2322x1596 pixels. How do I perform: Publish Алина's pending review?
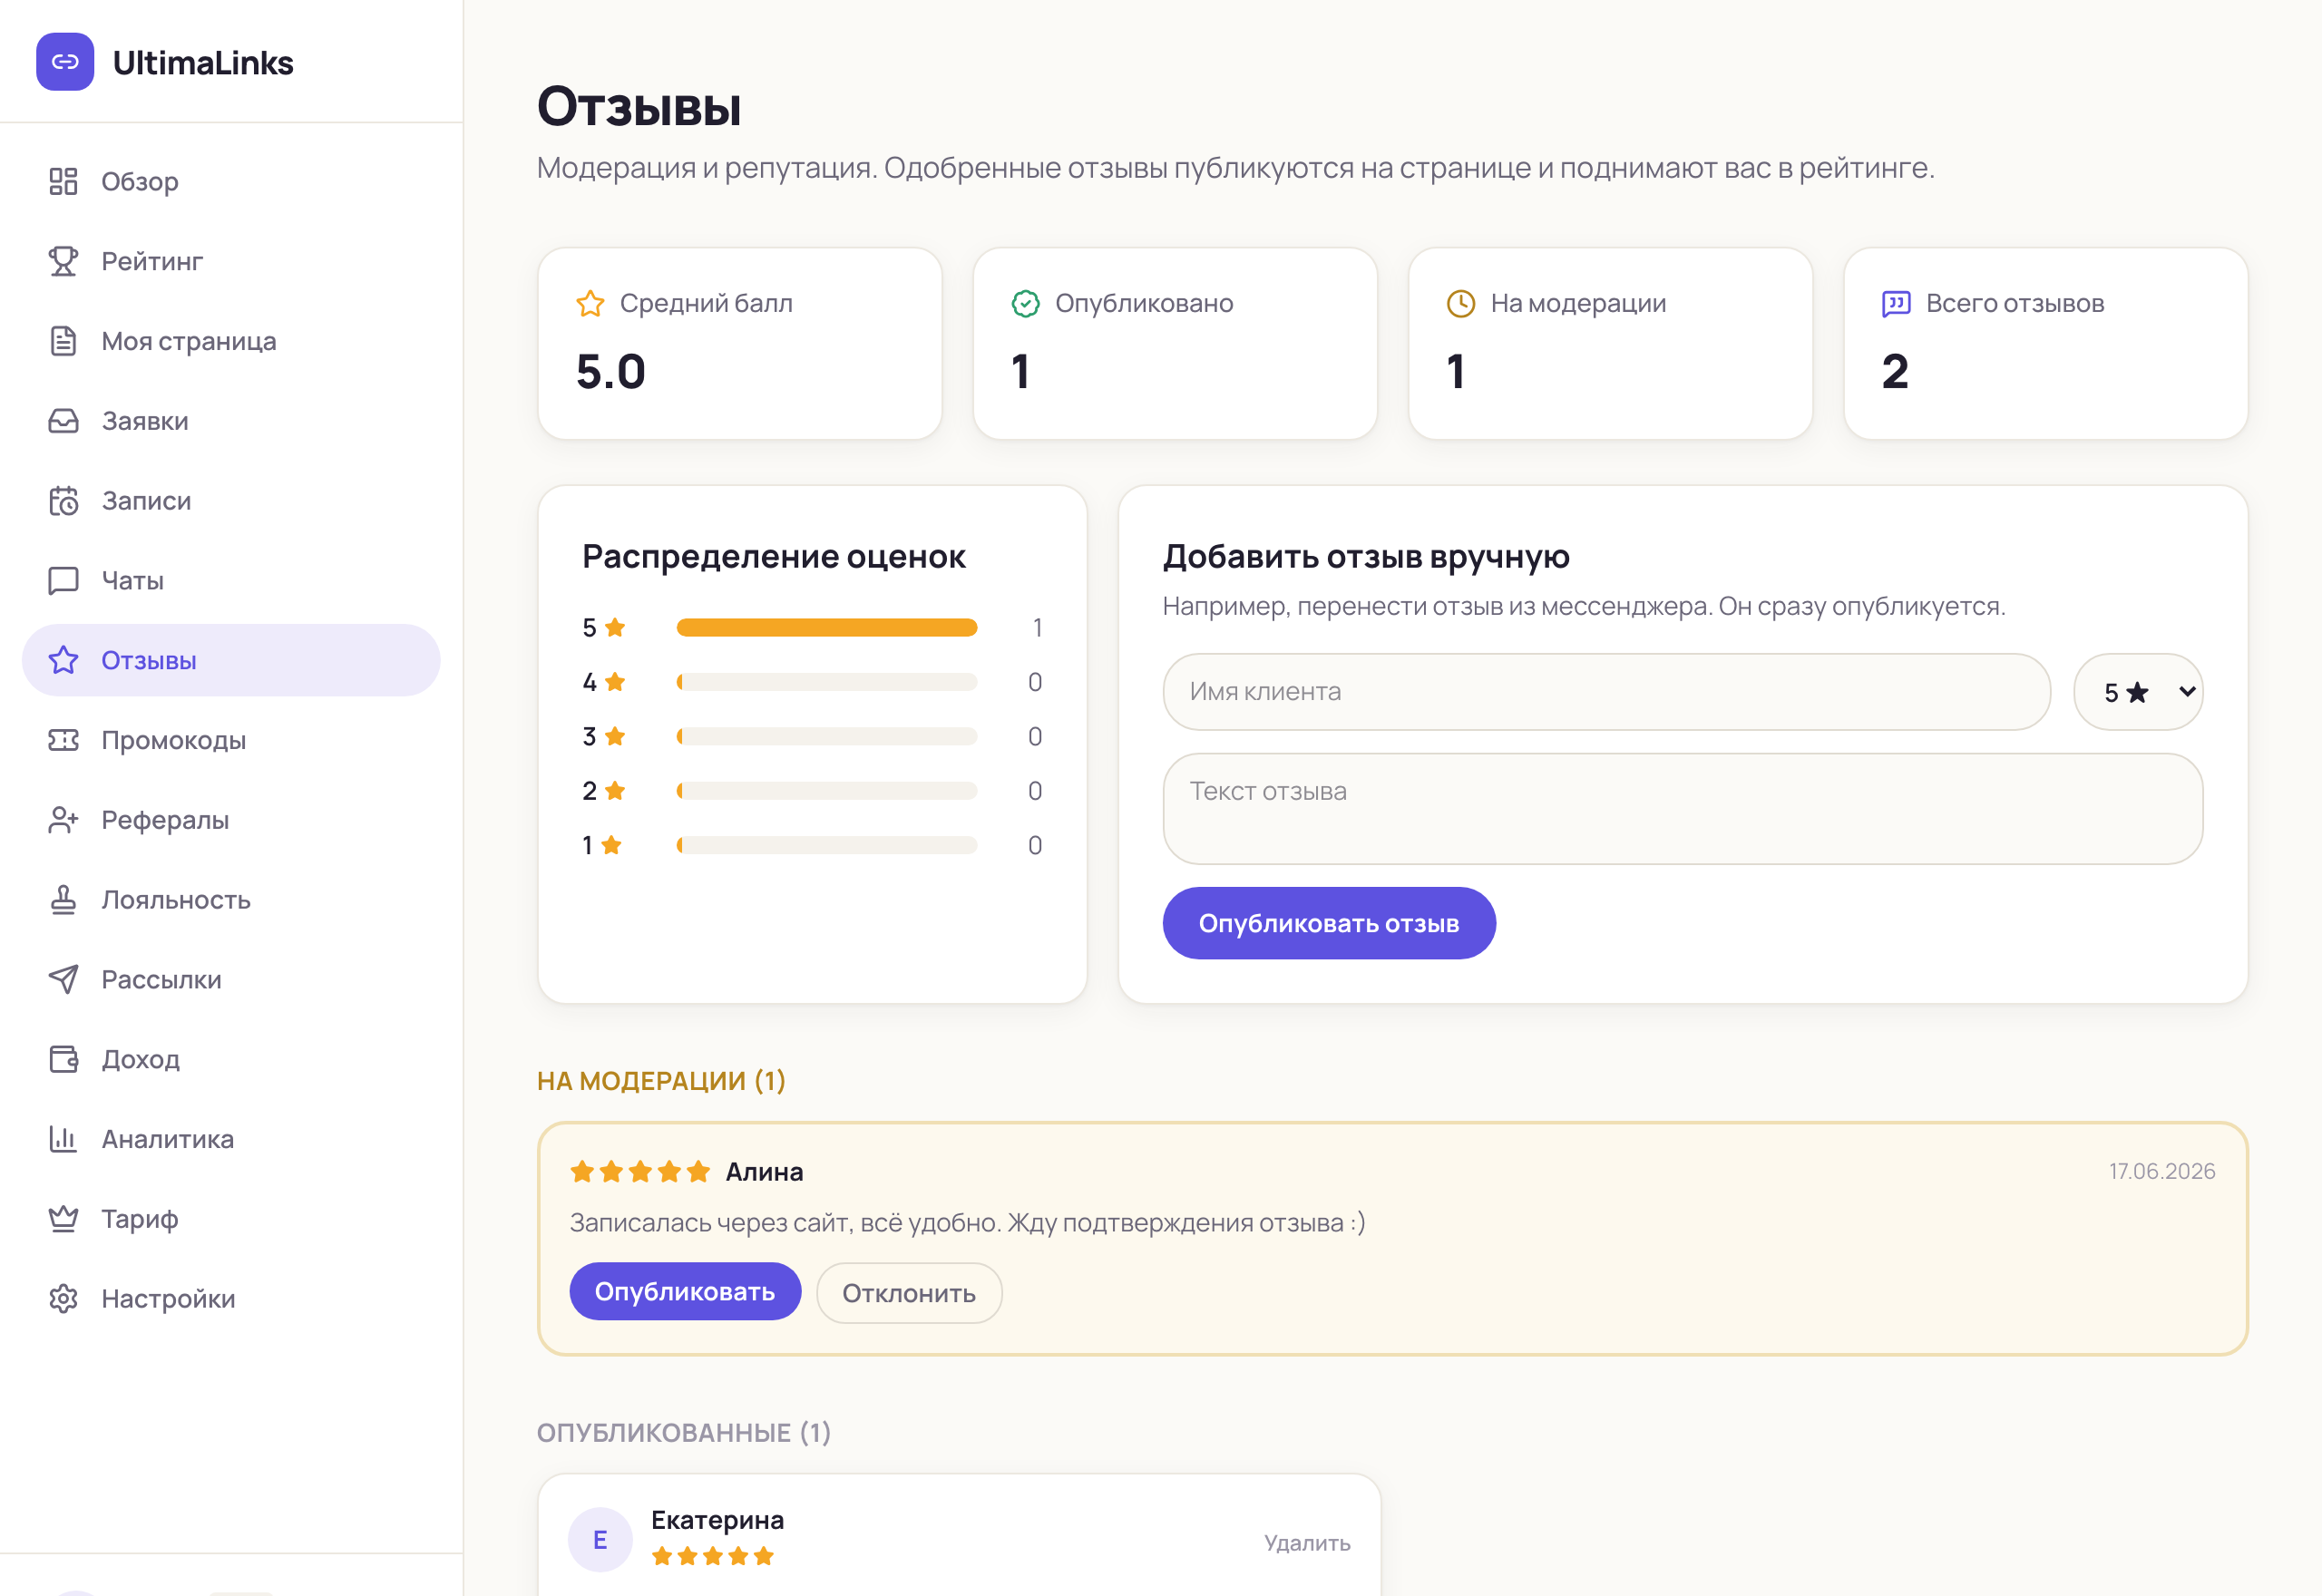pyautogui.click(x=685, y=1292)
